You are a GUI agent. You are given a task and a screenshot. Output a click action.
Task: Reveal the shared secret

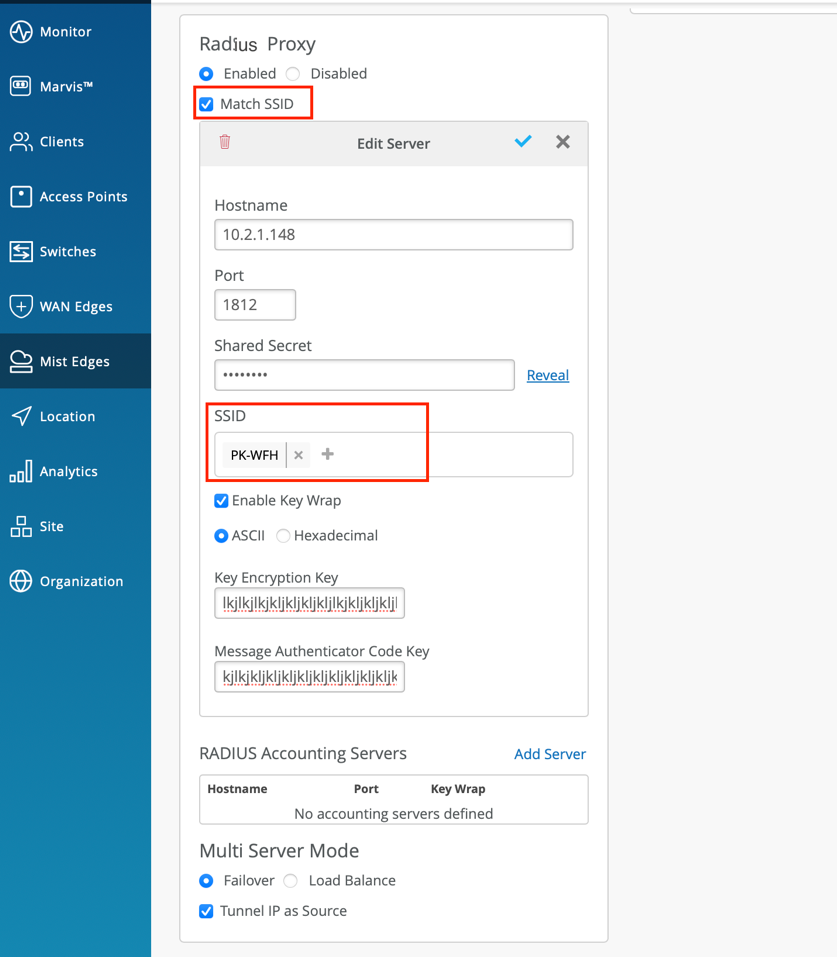point(547,375)
